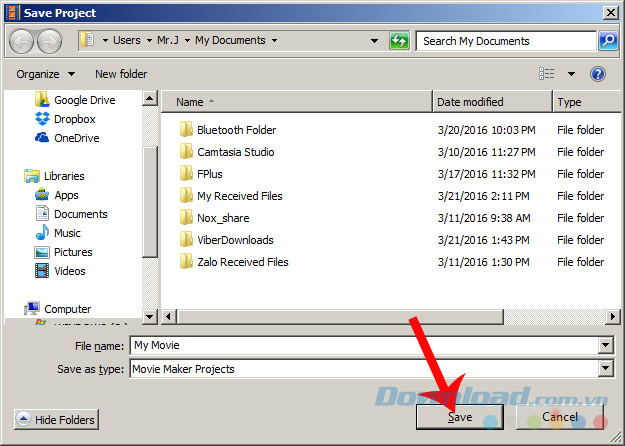
Task: Open the Help question mark icon
Action: coord(597,74)
